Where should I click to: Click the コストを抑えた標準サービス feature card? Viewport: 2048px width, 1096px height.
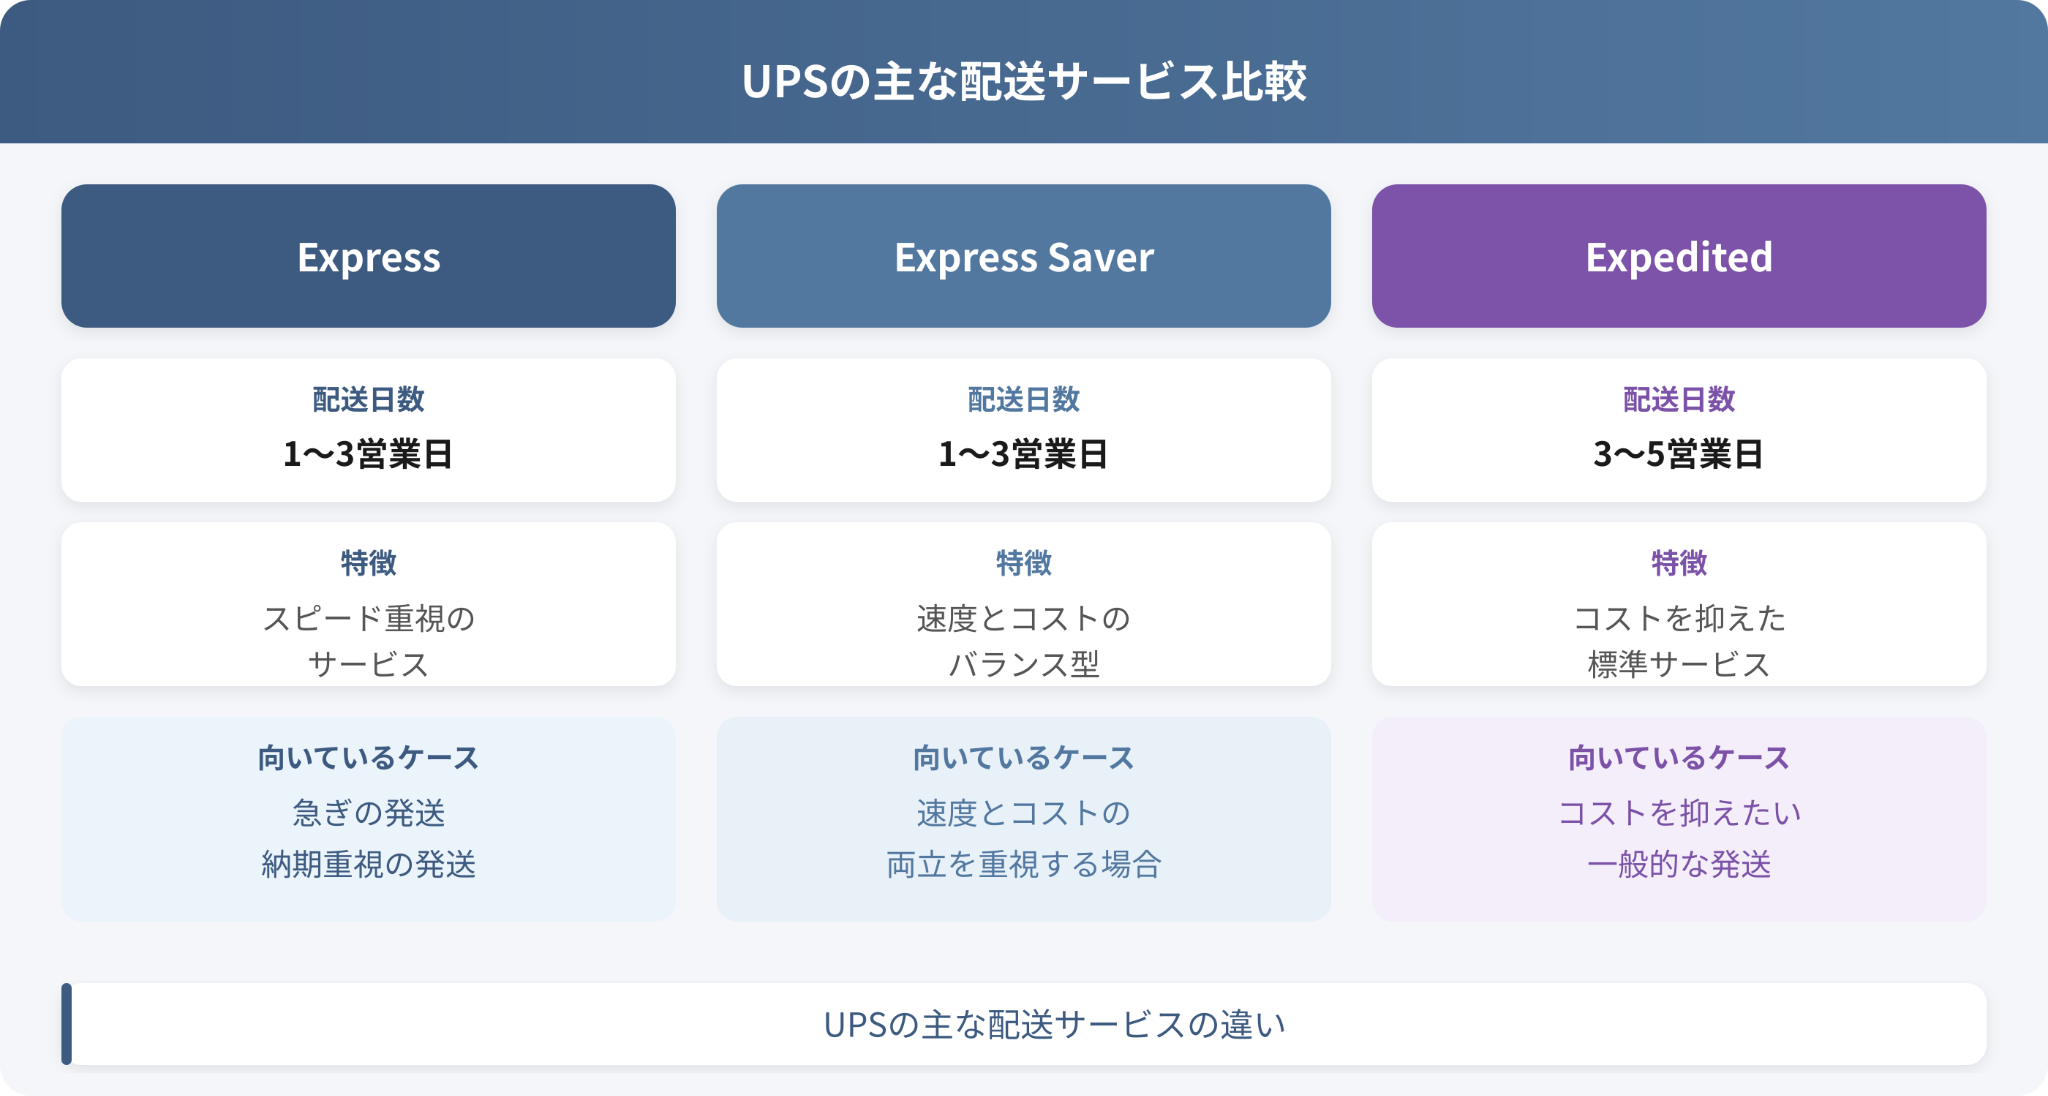coord(1678,604)
